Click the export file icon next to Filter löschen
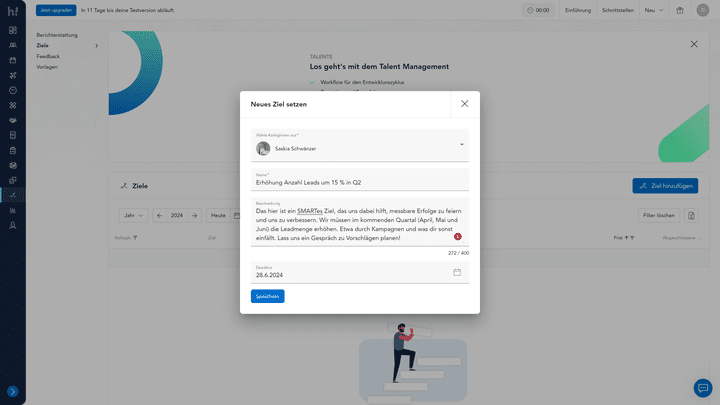 click(691, 215)
